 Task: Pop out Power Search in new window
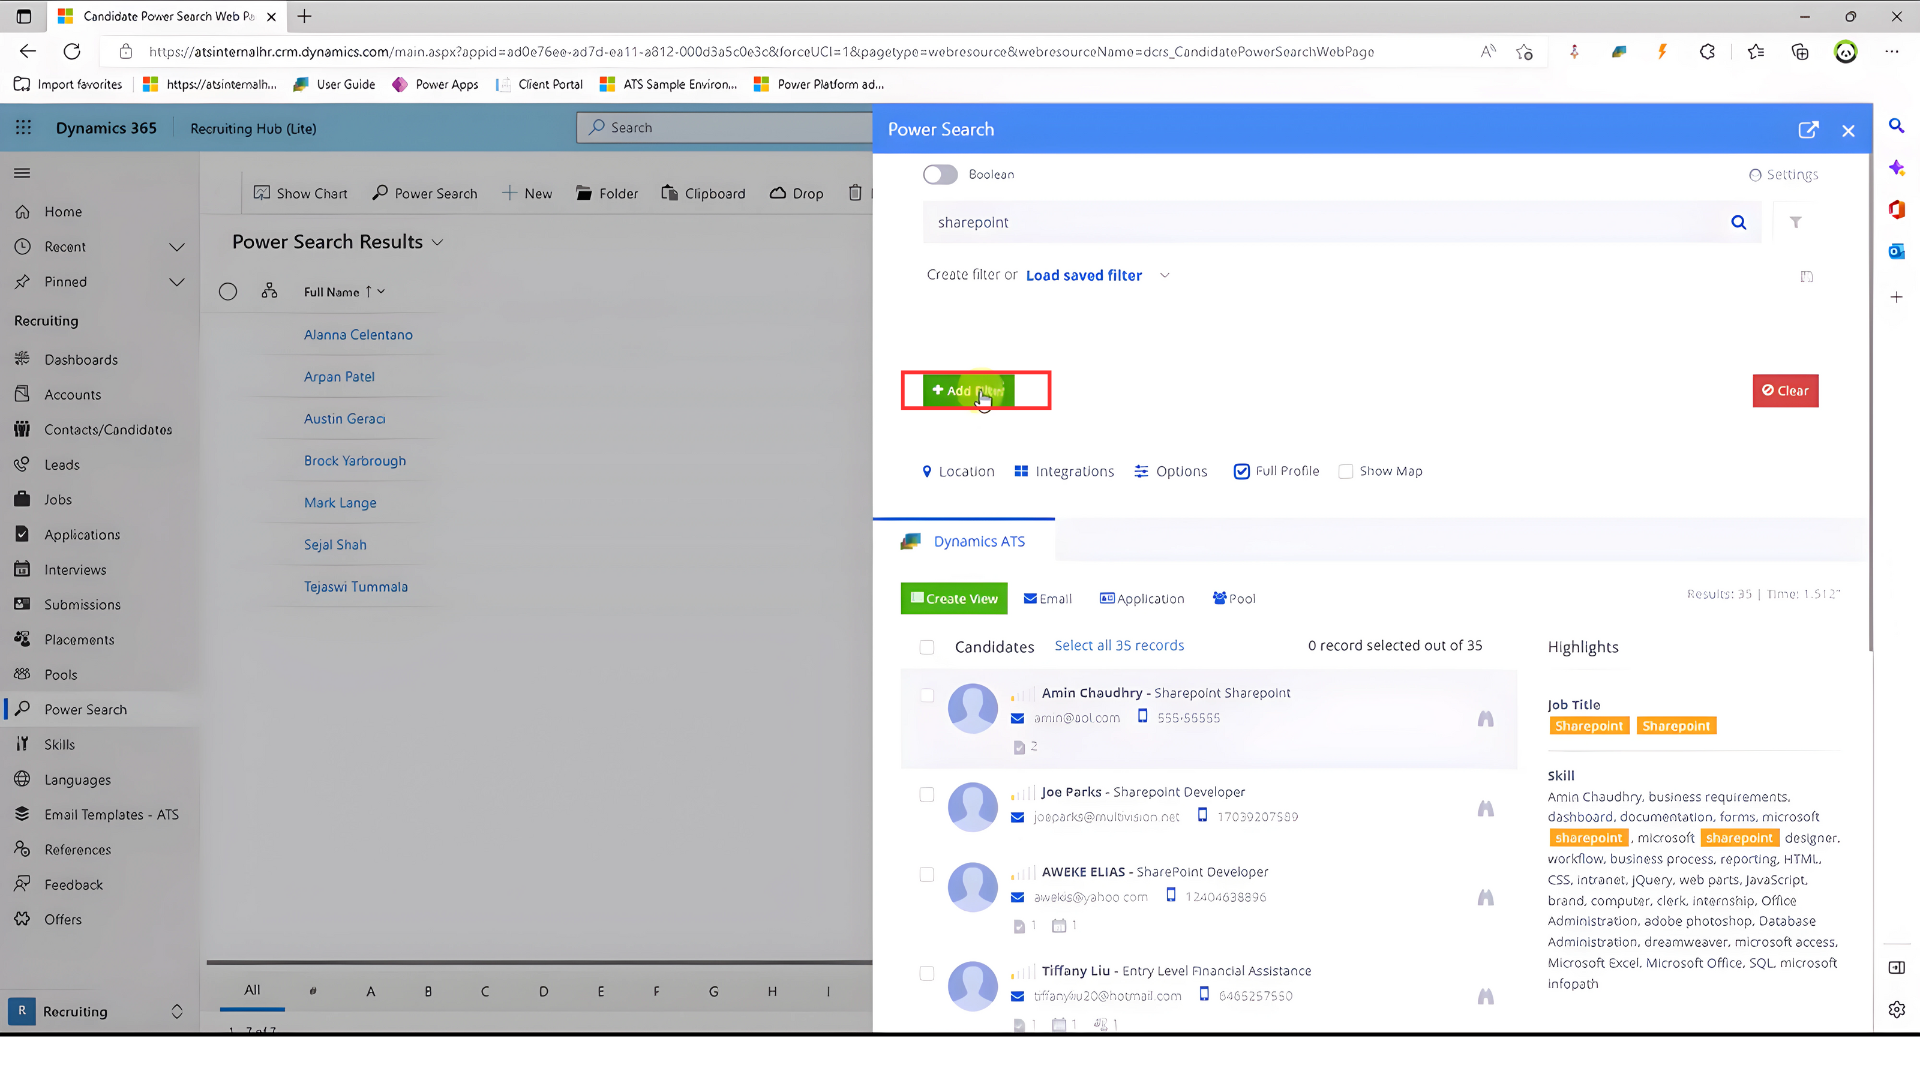point(1808,130)
